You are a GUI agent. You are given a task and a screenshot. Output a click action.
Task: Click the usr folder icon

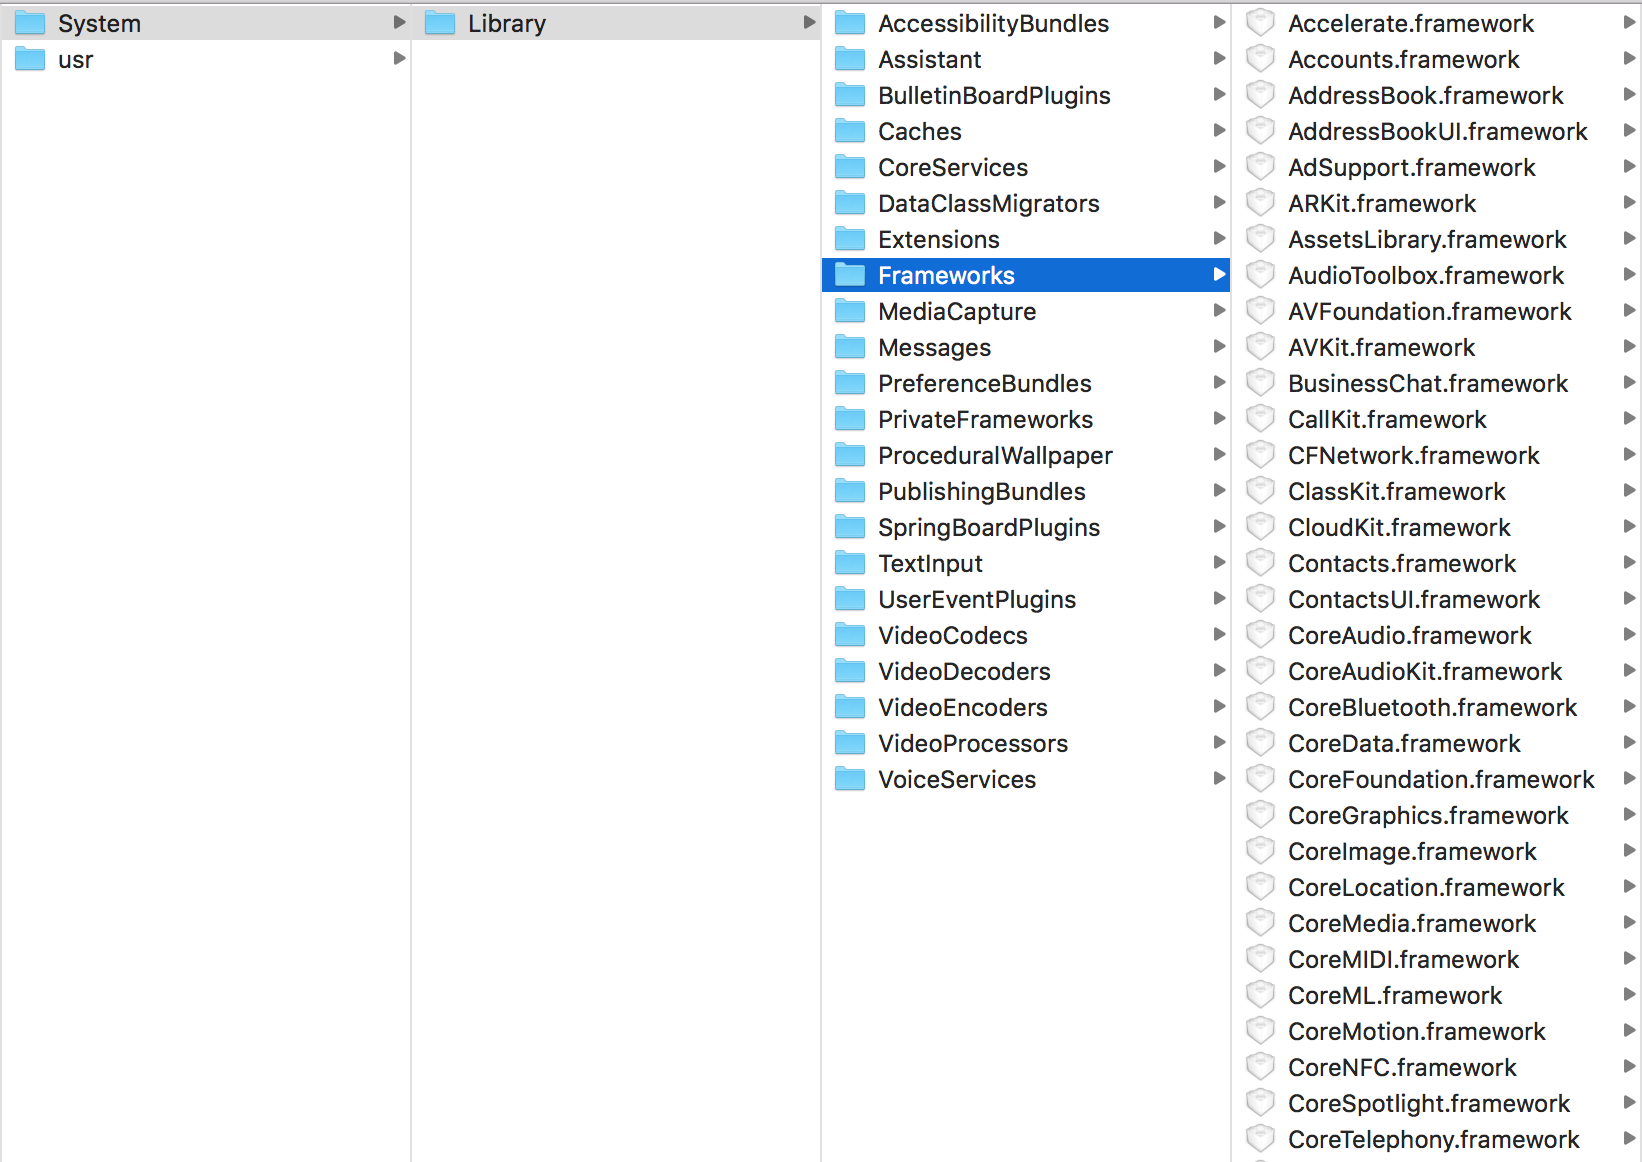coord(30,59)
